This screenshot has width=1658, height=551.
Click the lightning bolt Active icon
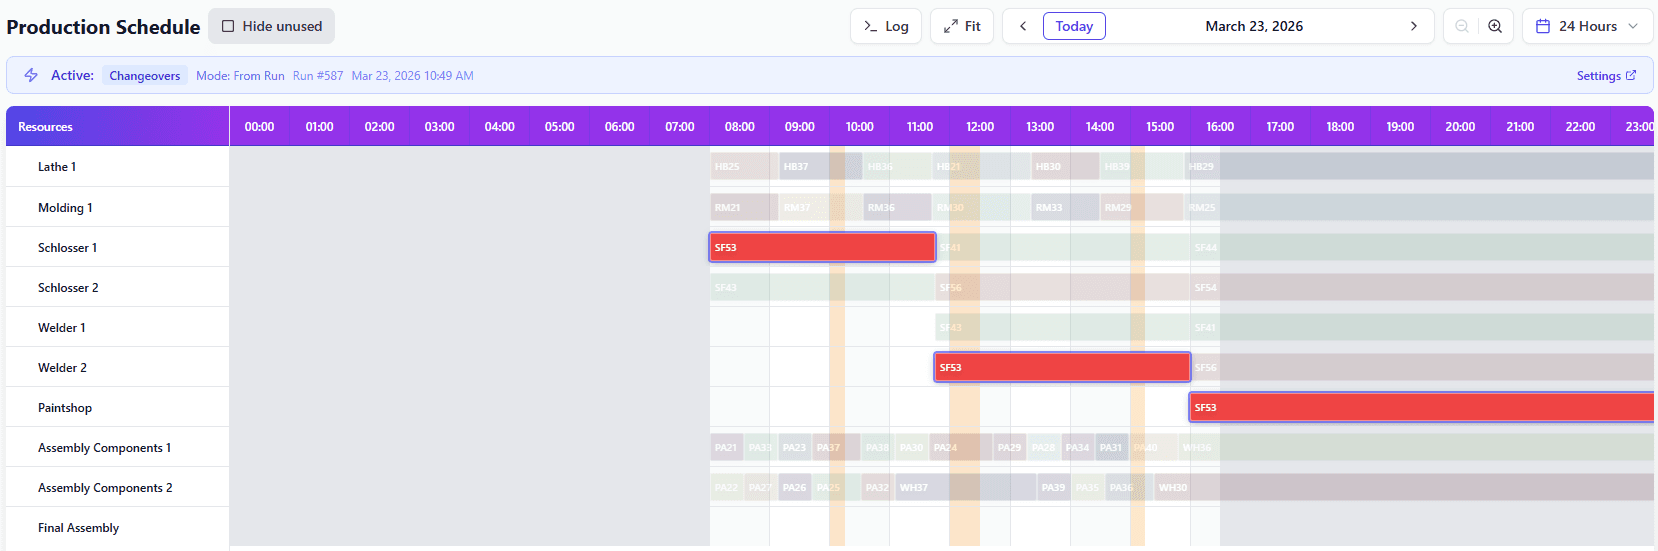[31, 75]
